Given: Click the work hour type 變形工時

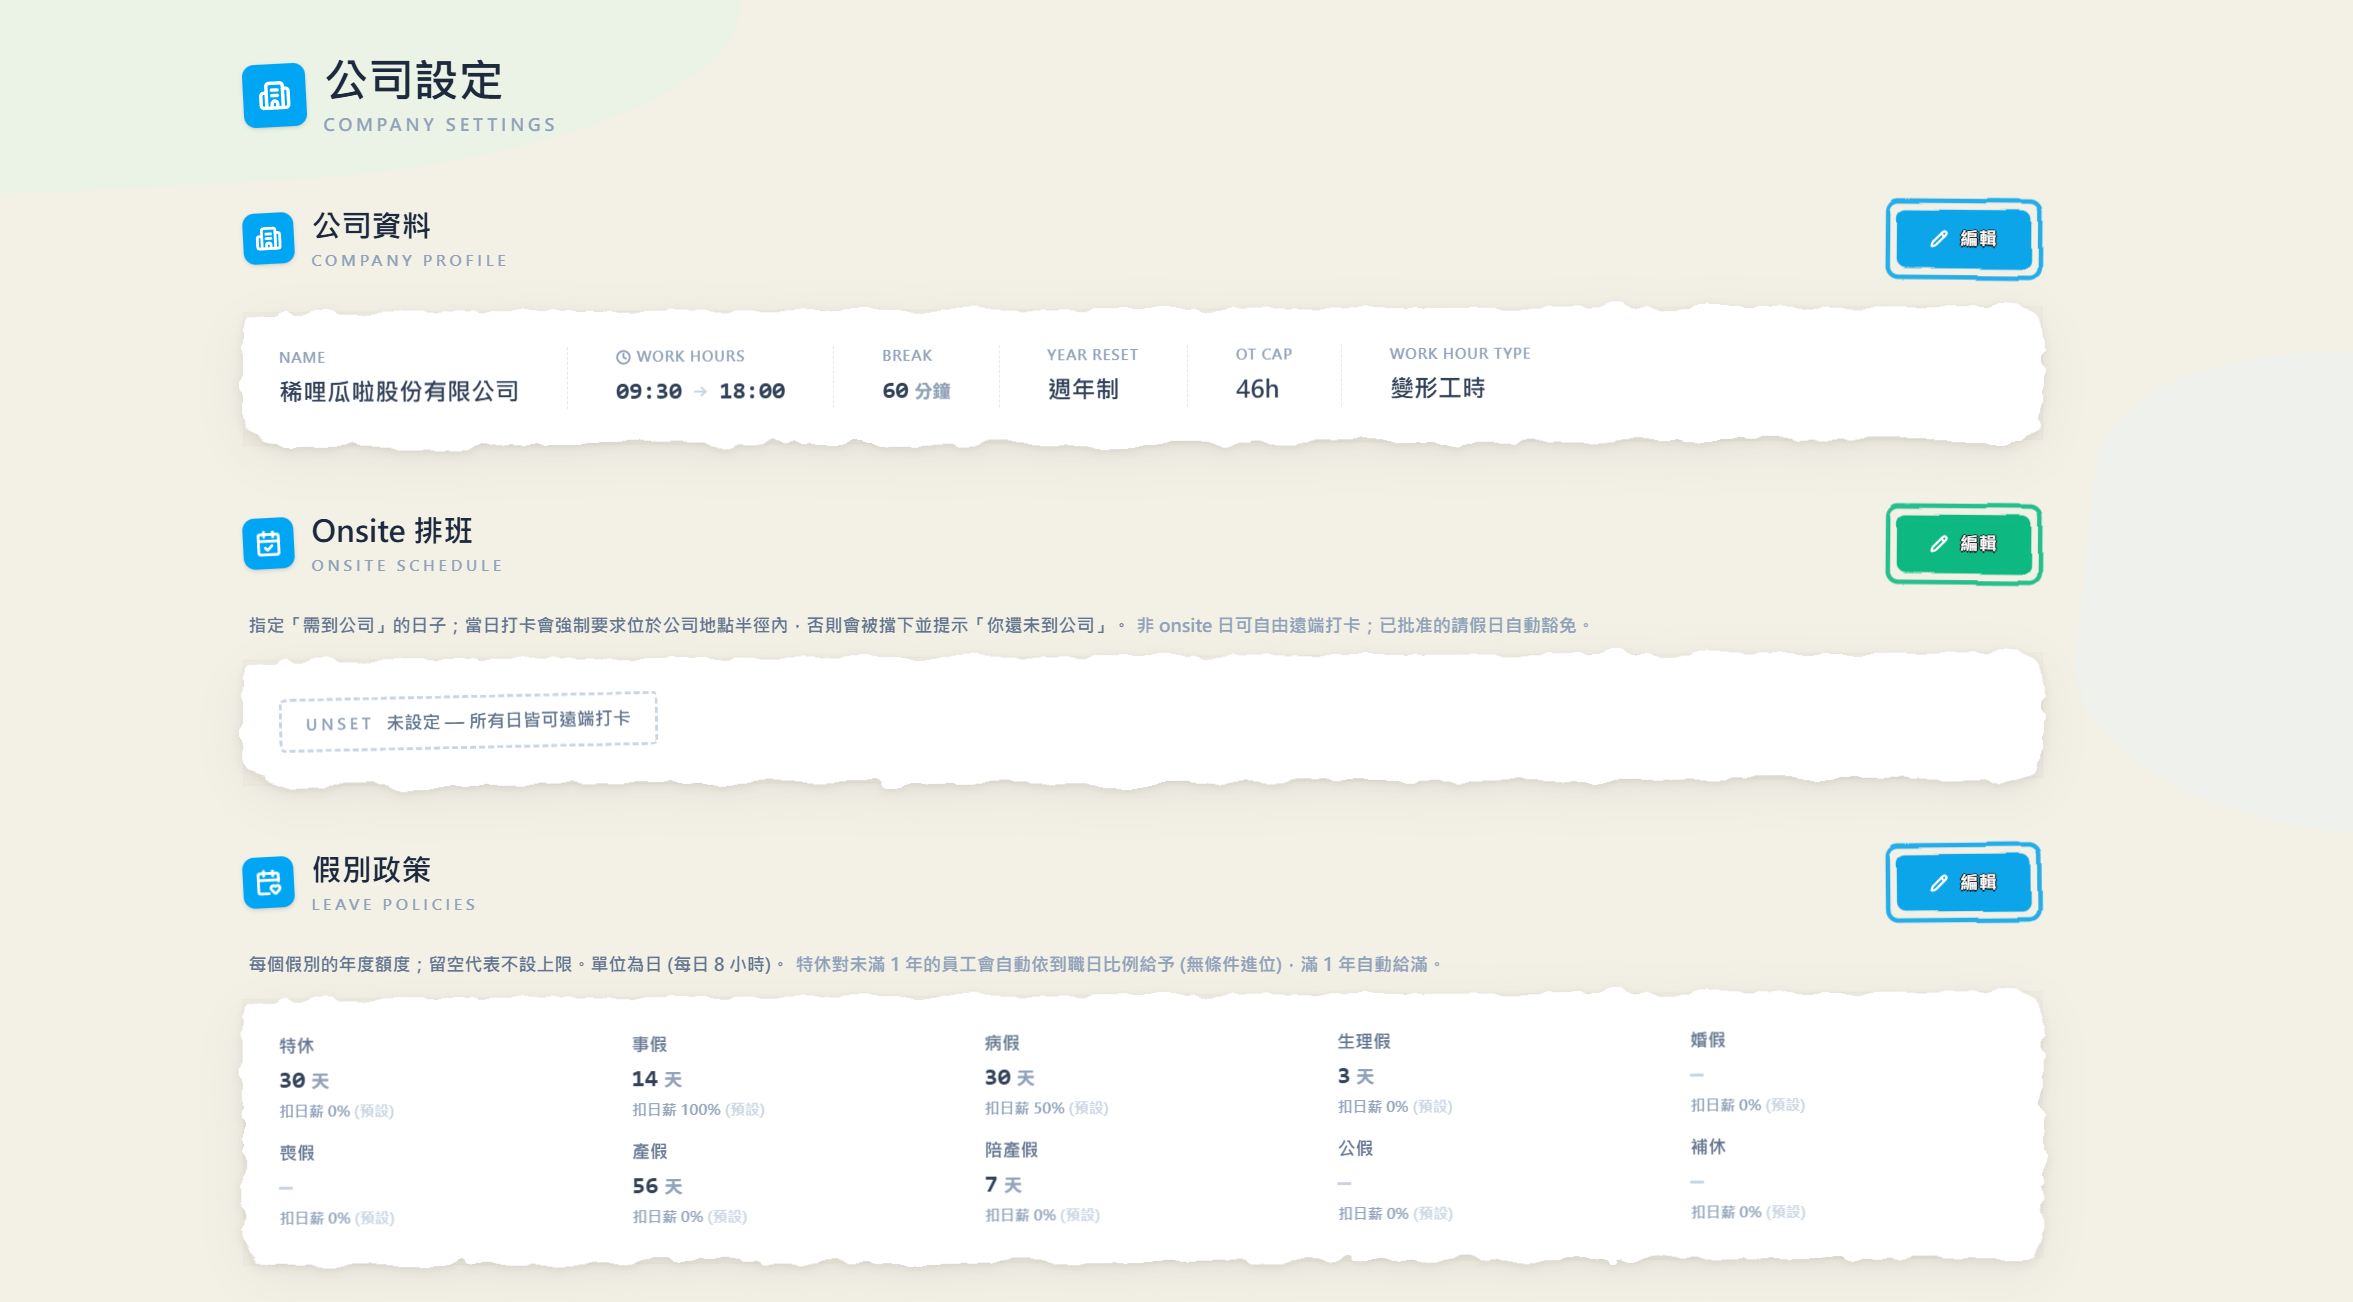Looking at the screenshot, I should coord(1437,388).
